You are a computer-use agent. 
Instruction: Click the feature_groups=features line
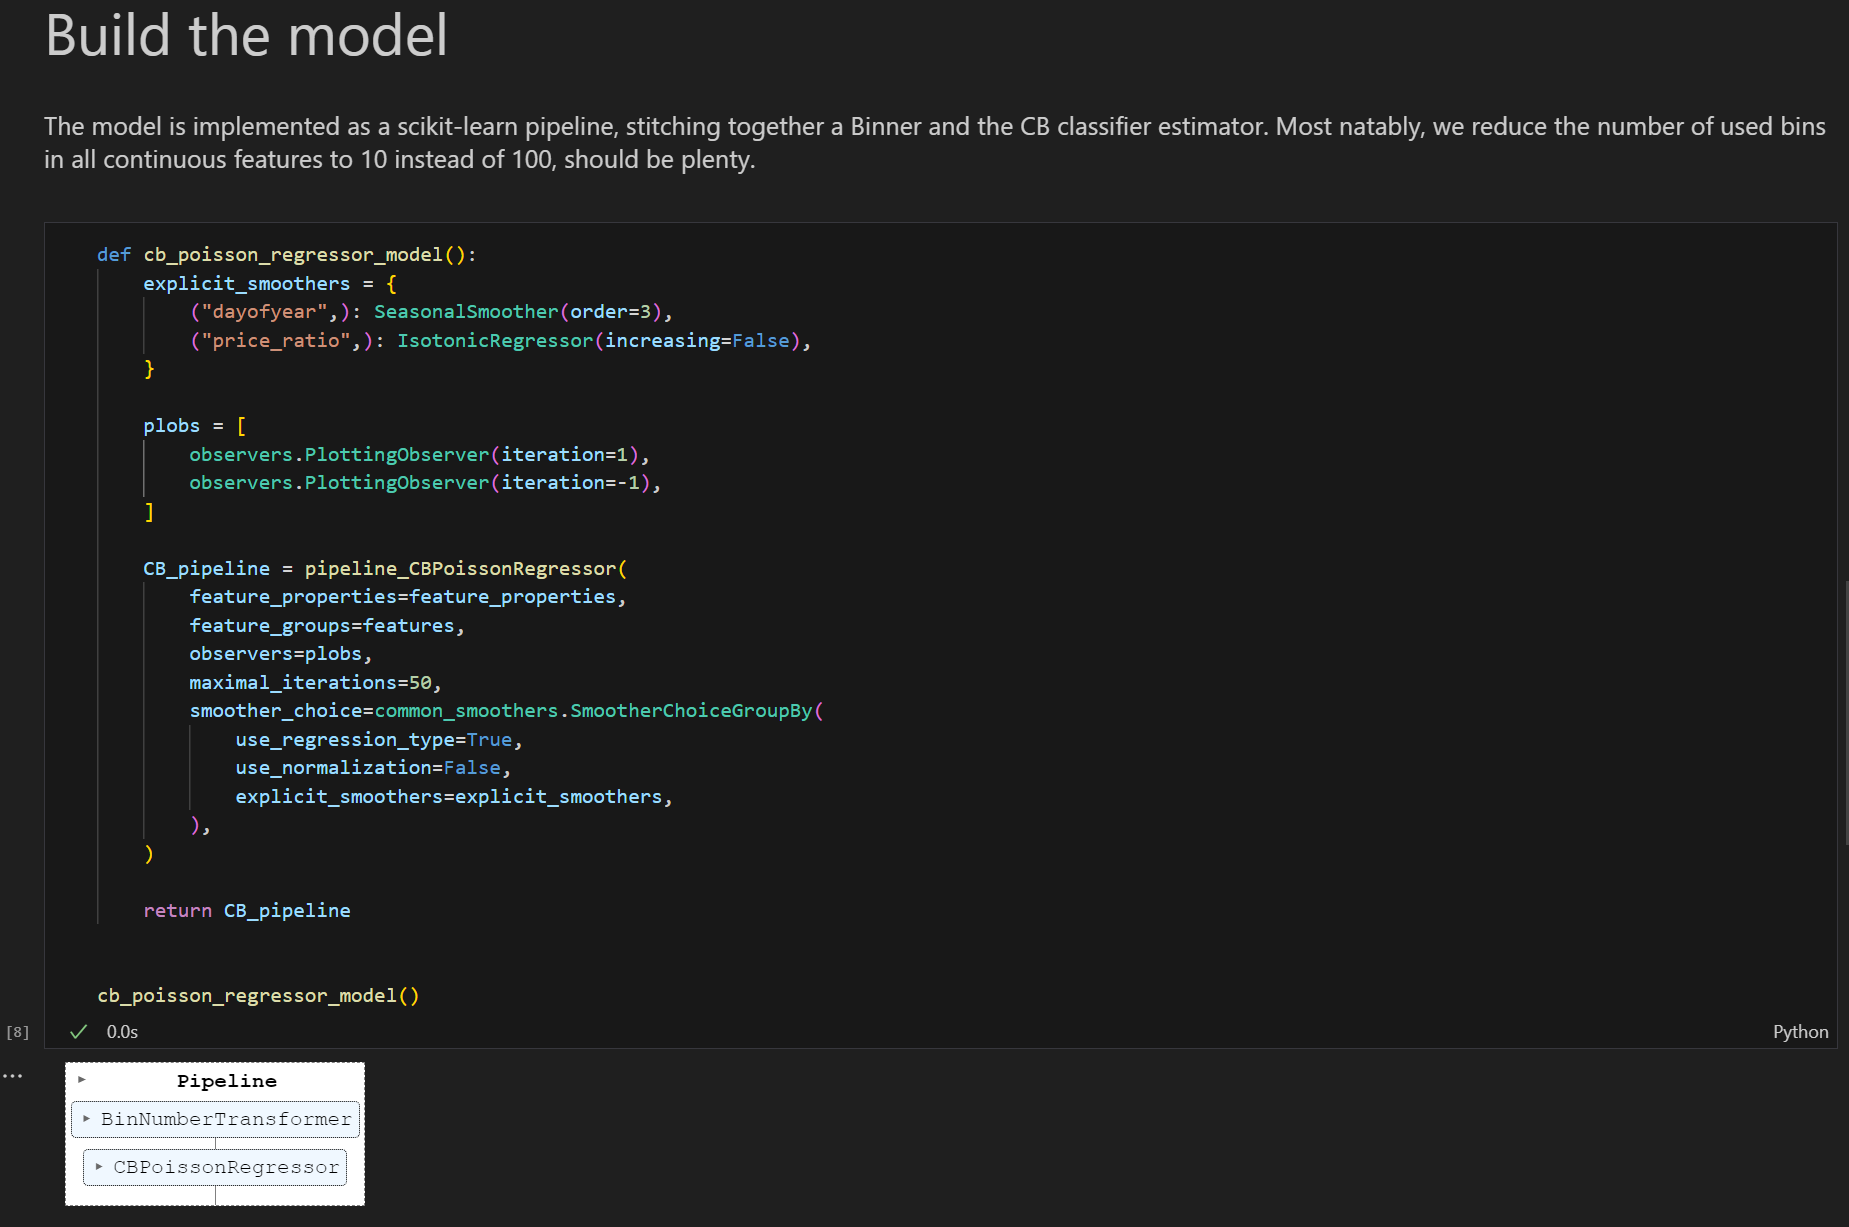pyautogui.click(x=327, y=626)
